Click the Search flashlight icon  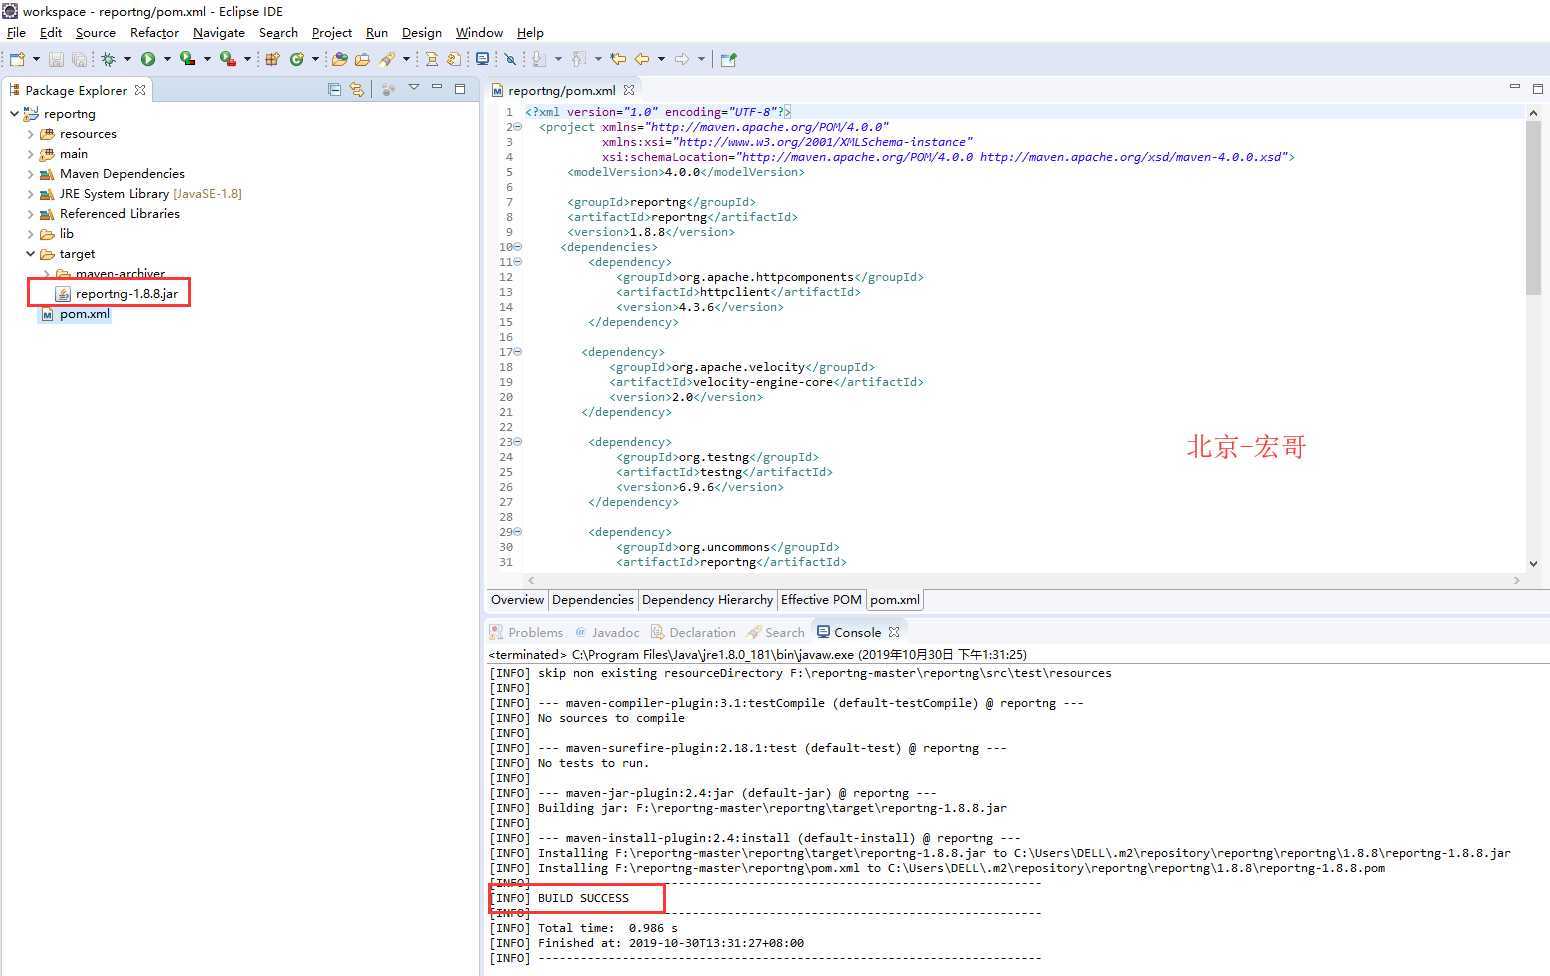coord(387,59)
